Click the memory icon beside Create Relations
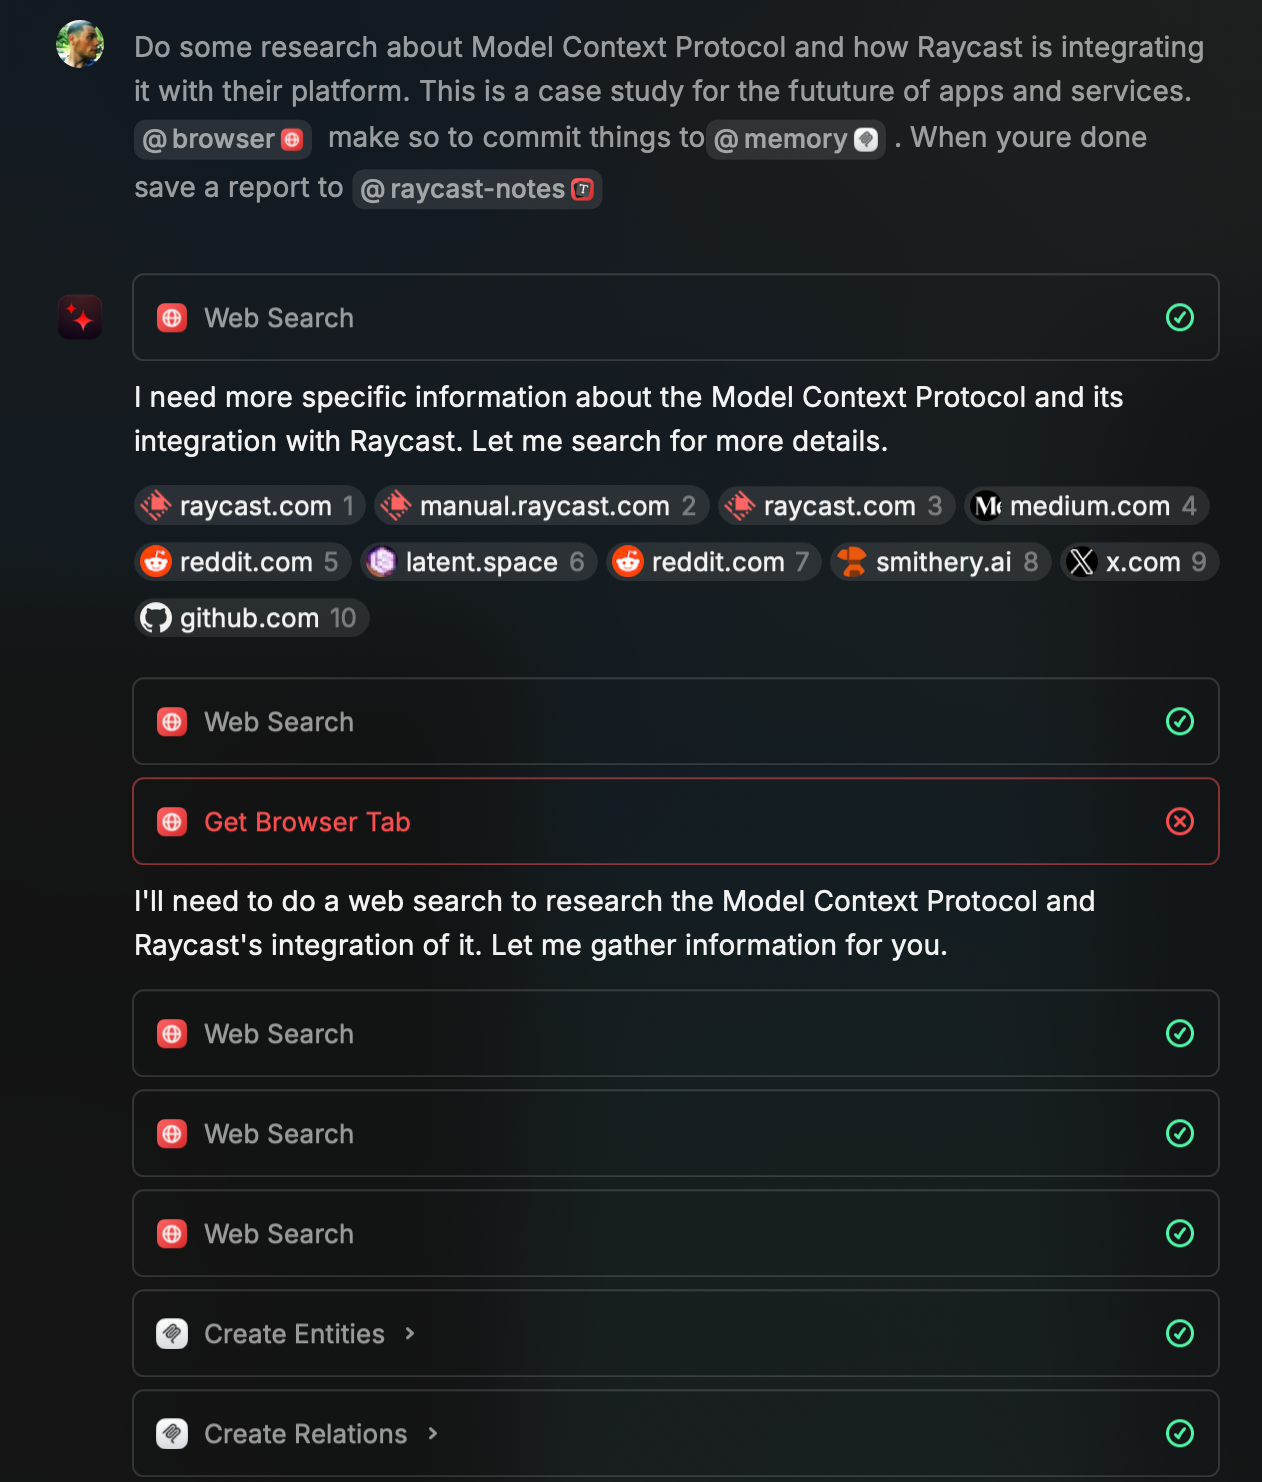The width and height of the screenshot is (1262, 1482). click(172, 1433)
